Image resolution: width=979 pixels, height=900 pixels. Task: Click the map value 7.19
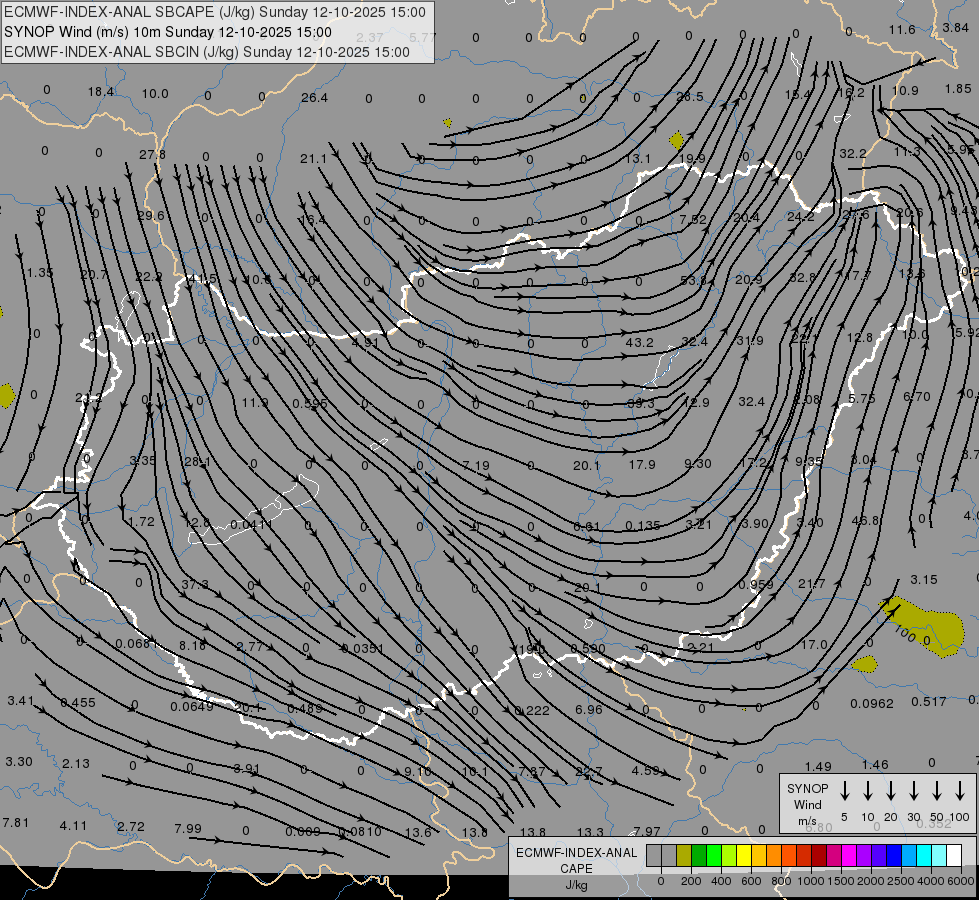476,465
